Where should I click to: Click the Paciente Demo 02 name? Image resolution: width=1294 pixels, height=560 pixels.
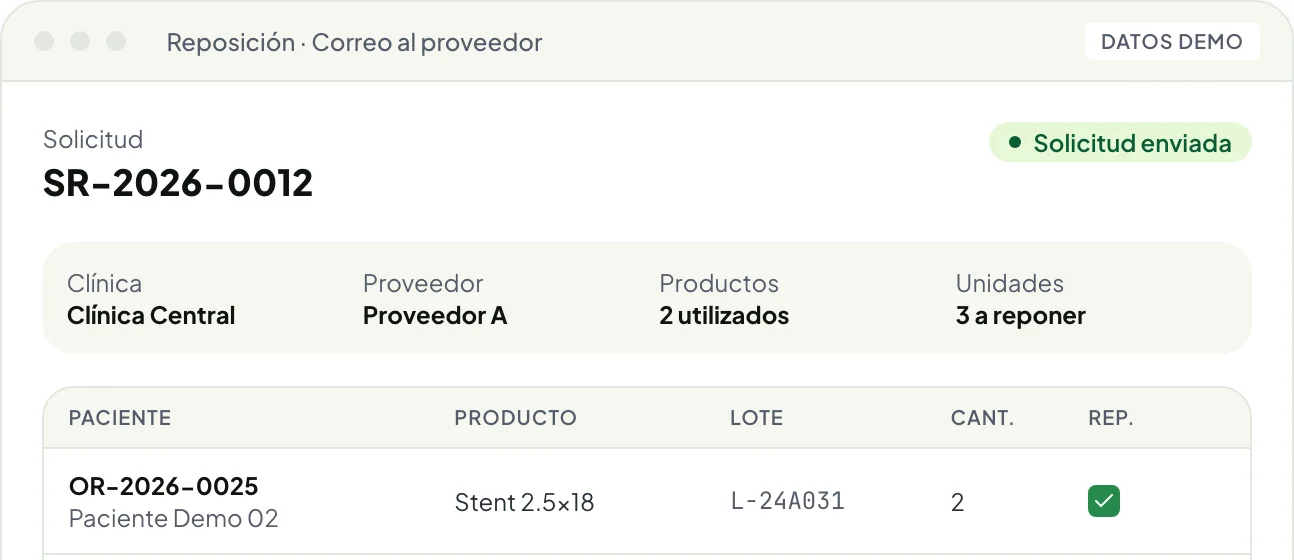(173, 519)
